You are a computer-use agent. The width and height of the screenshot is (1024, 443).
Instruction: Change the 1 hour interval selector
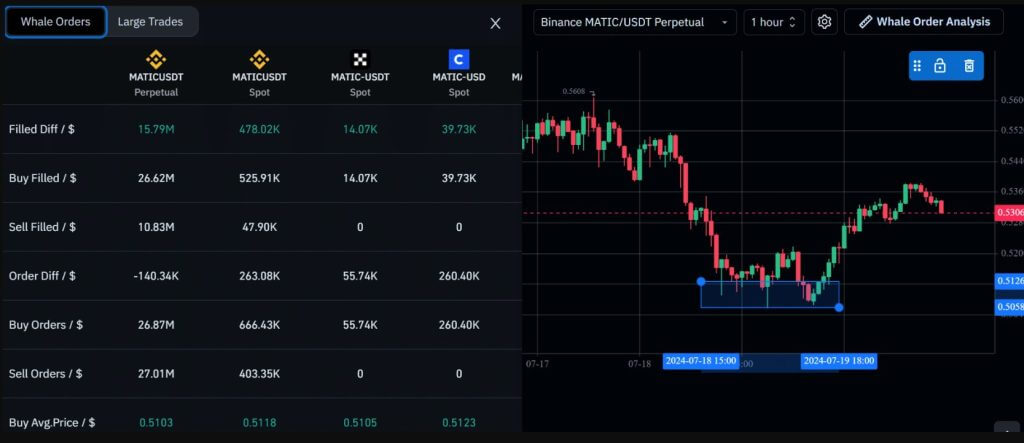[774, 22]
